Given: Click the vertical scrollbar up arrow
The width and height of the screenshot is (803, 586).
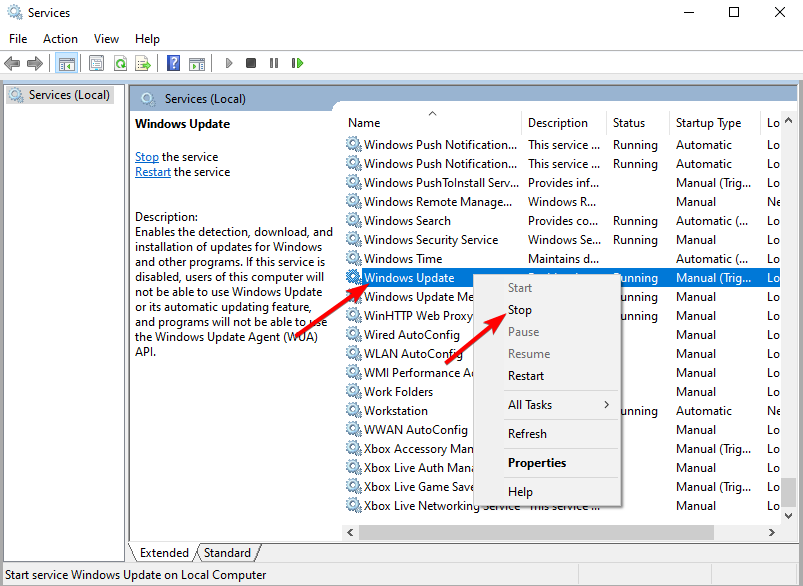Looking at the screenshot, I should [x=789, y=120].
